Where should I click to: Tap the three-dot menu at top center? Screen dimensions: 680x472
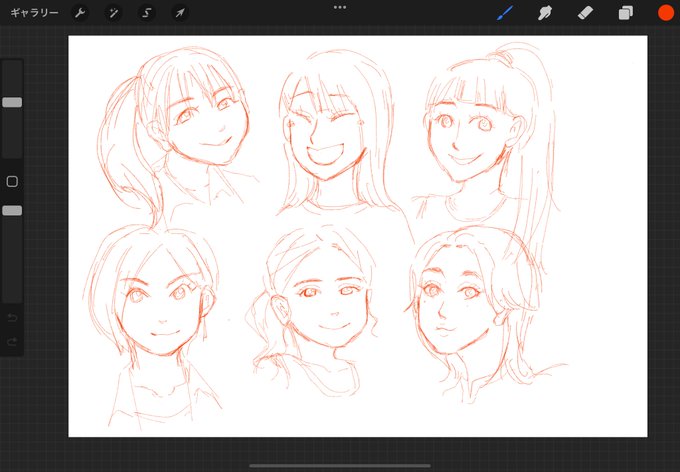tap(340, 7)
